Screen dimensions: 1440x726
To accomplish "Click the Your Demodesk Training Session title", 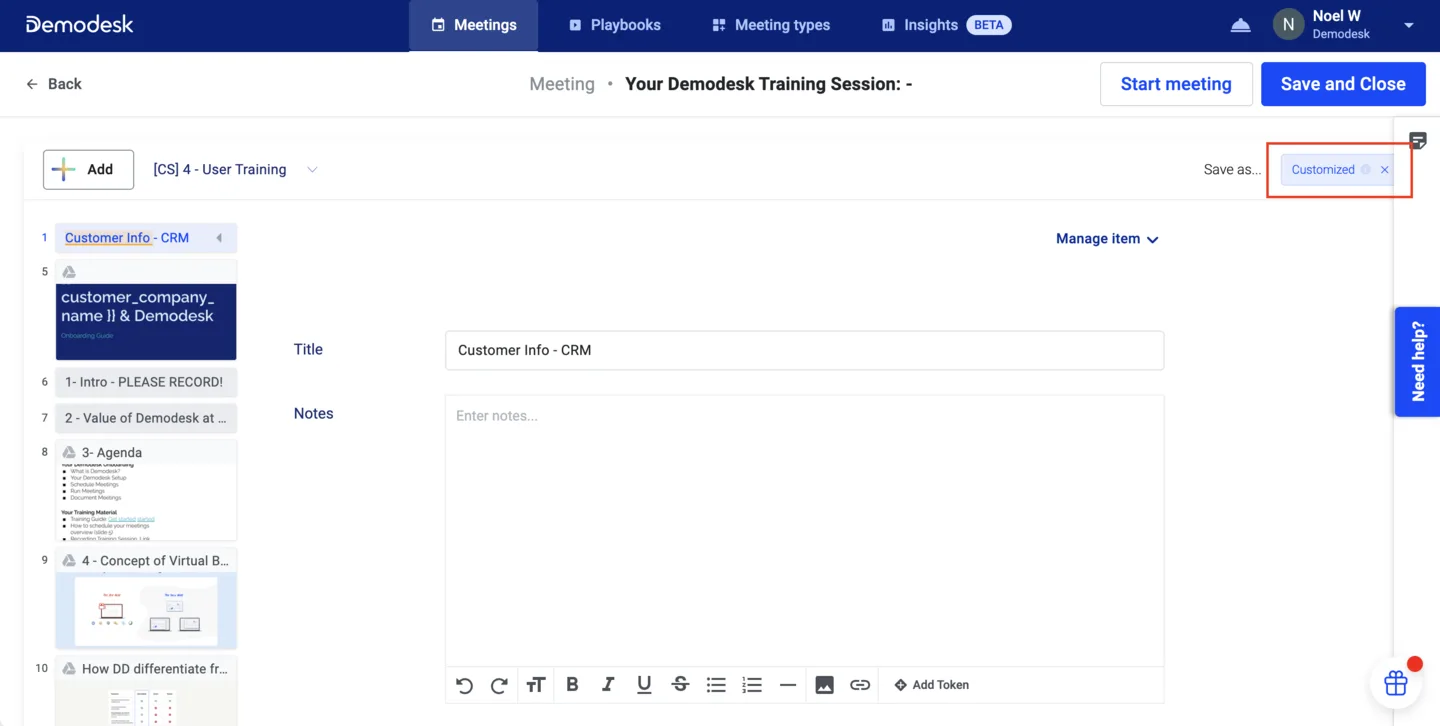I will pyautogui.click(x=768, y=84).
